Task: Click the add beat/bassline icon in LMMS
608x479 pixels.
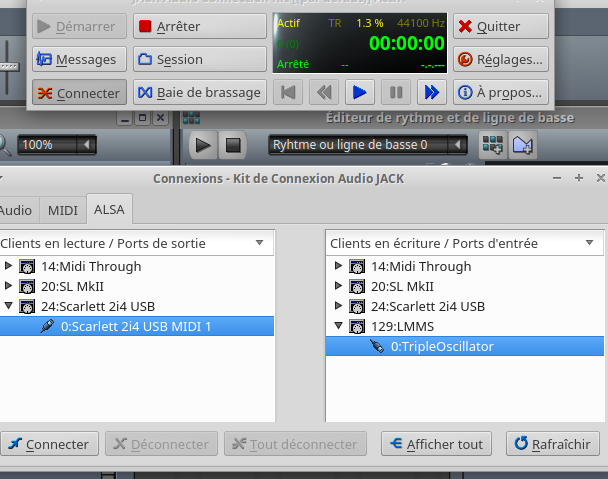Action: click(493, 145)
